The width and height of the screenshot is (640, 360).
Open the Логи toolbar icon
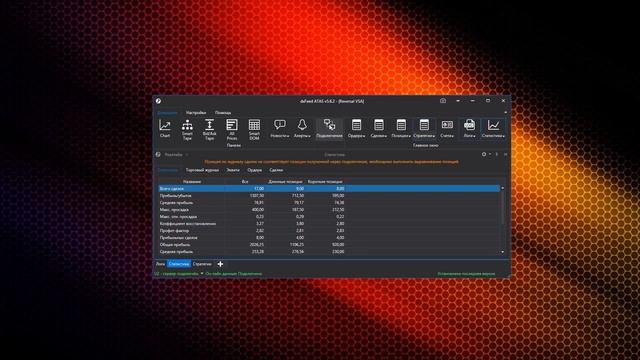(x=469, y=128)
